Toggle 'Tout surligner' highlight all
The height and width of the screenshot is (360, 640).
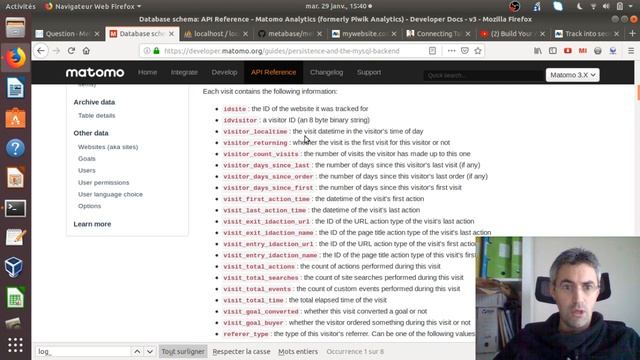[183, 351]
